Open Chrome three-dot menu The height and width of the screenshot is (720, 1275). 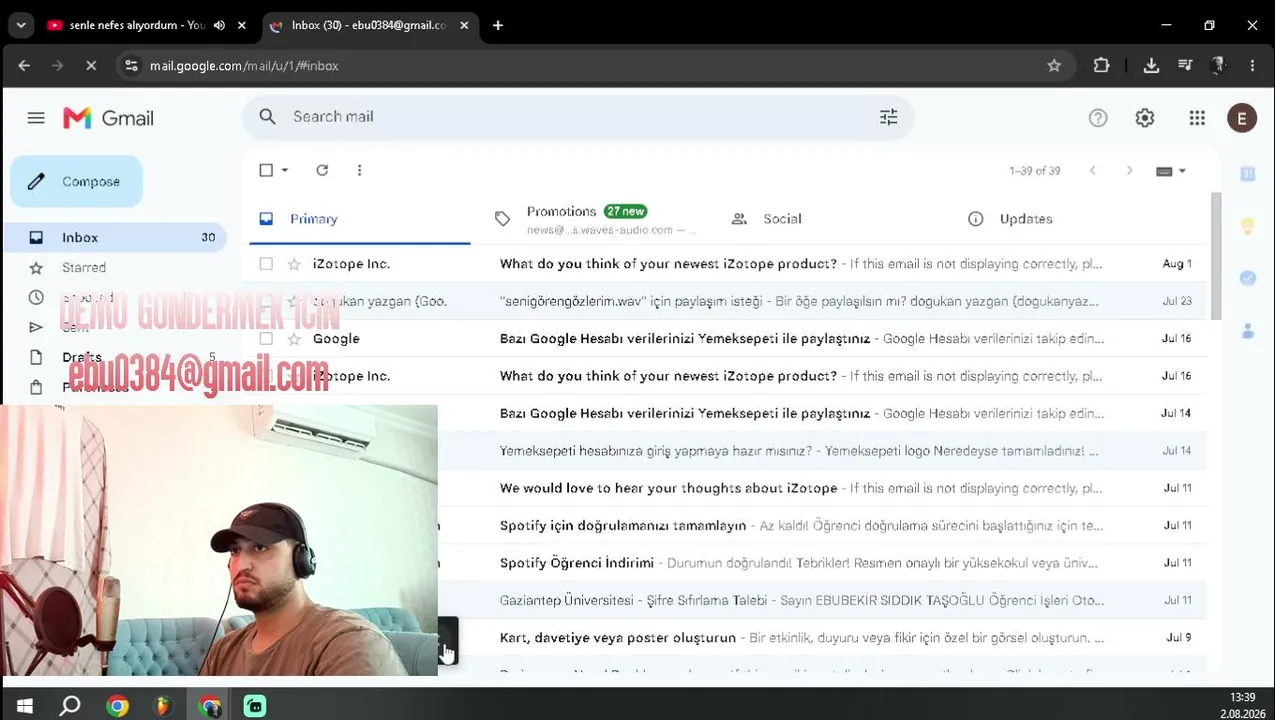(x=1252, y=66)
